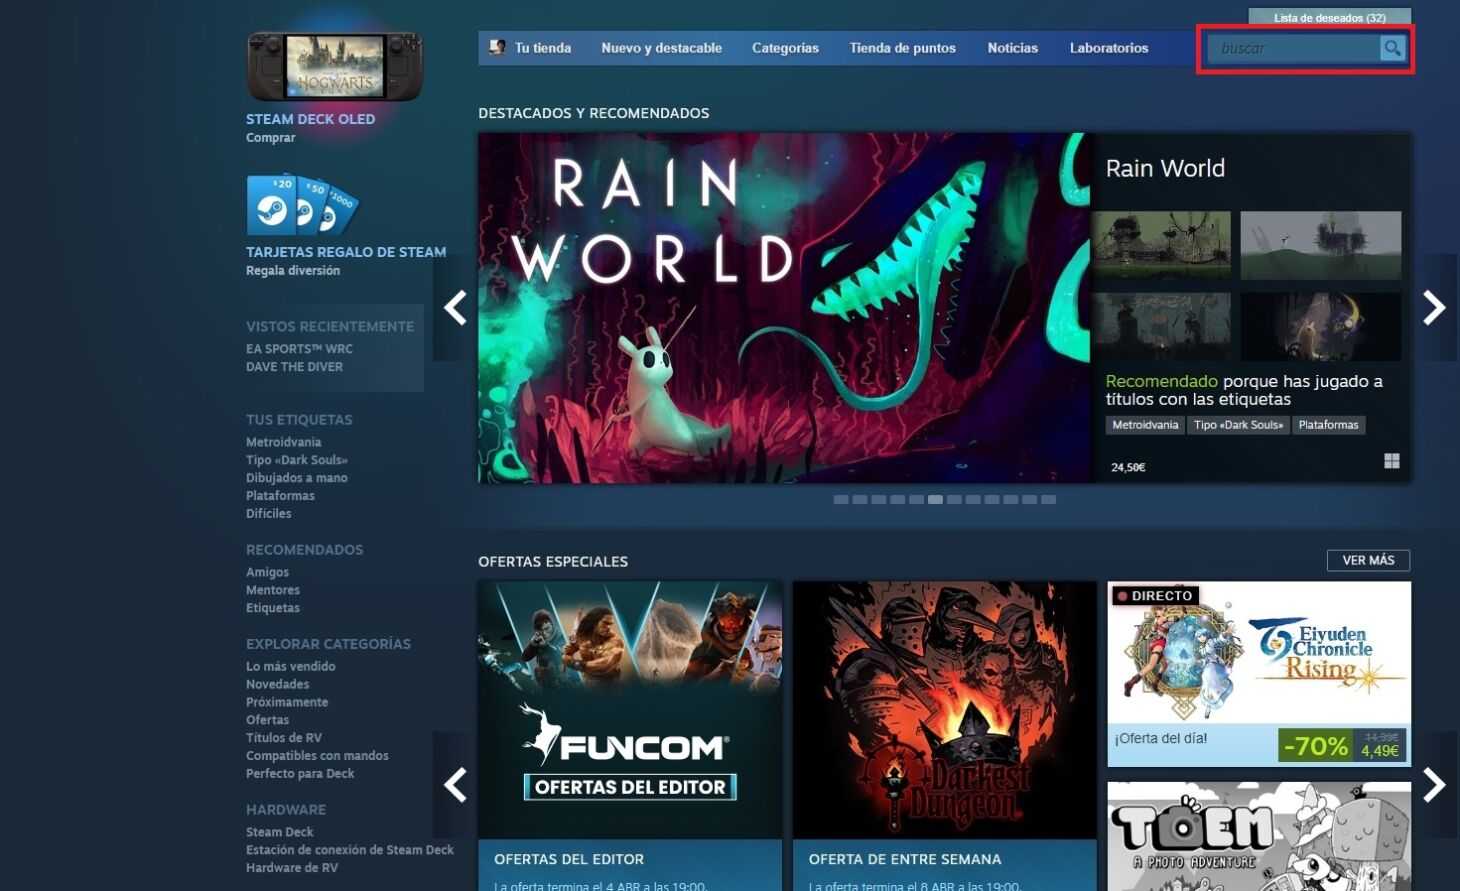1460x891 pixels.
Task: Open Lista de deseados (32)
Action: point(1329,17)
